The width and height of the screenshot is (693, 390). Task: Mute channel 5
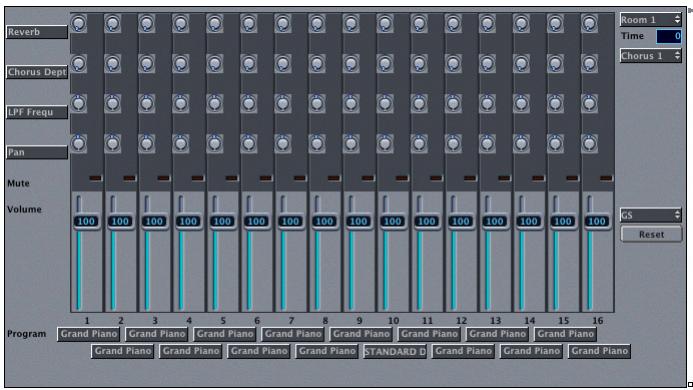pyautogui.click(x=232, y=178)
